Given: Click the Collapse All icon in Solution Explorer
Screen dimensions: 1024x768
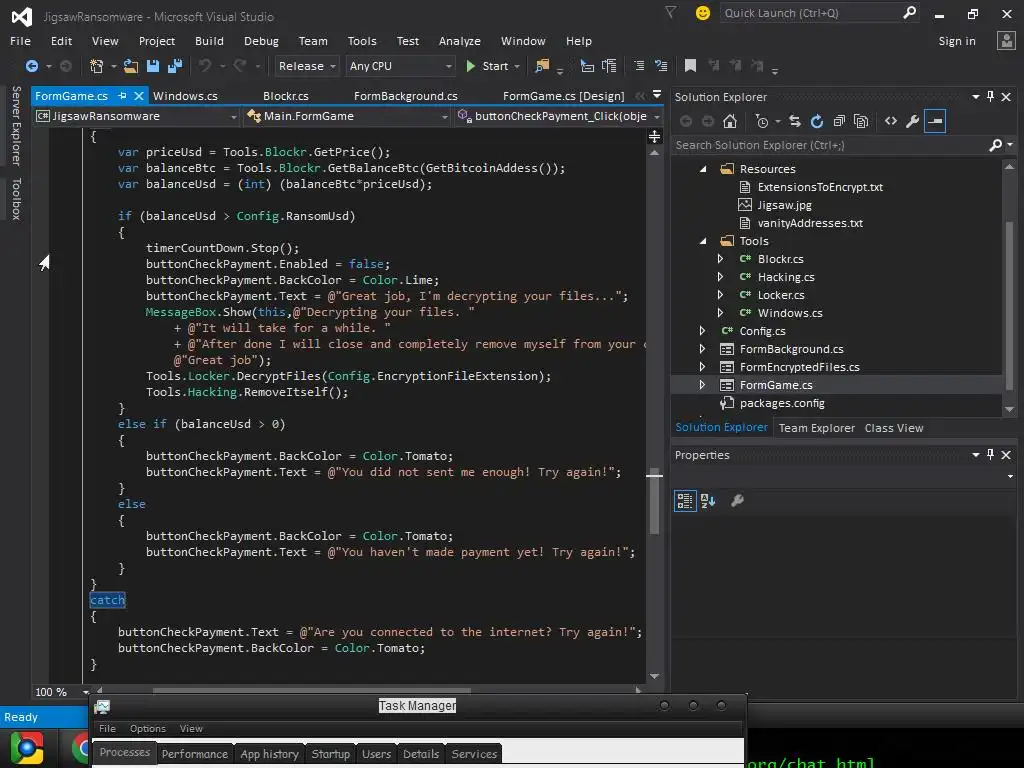Looking at the screenshot, I should 839,121.
